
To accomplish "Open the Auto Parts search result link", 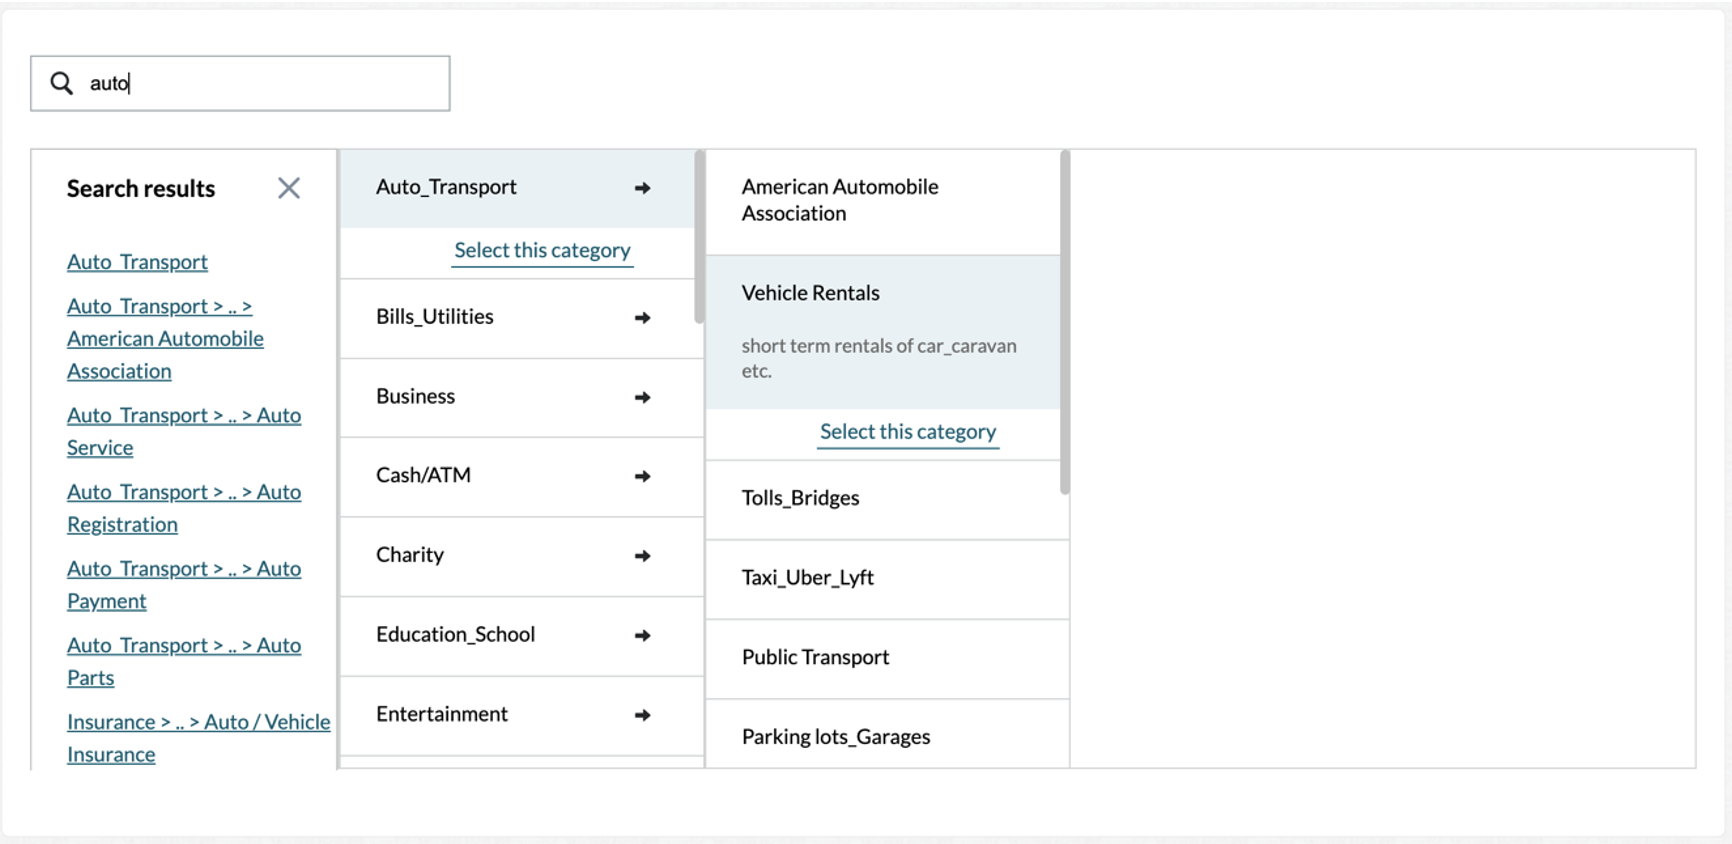I will 184,661.
